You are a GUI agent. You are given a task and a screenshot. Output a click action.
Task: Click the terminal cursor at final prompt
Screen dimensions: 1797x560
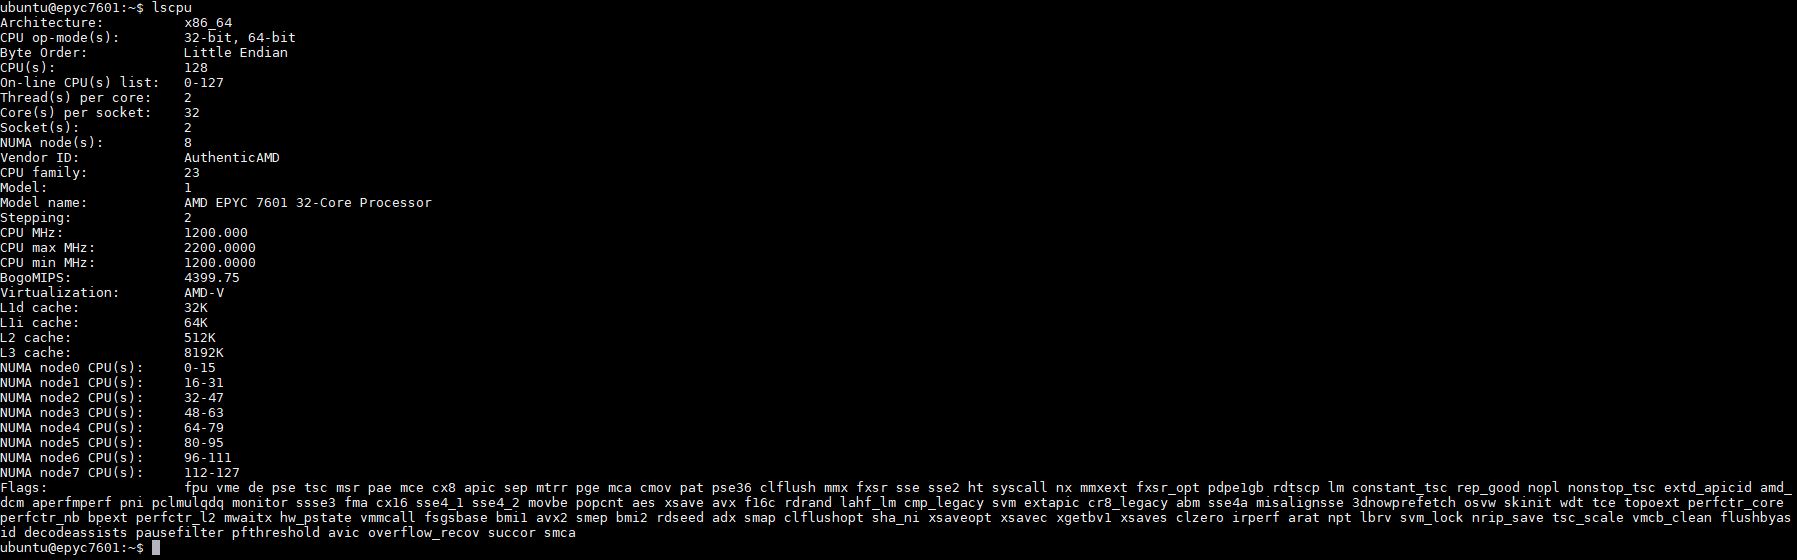(x=156, y=548)
